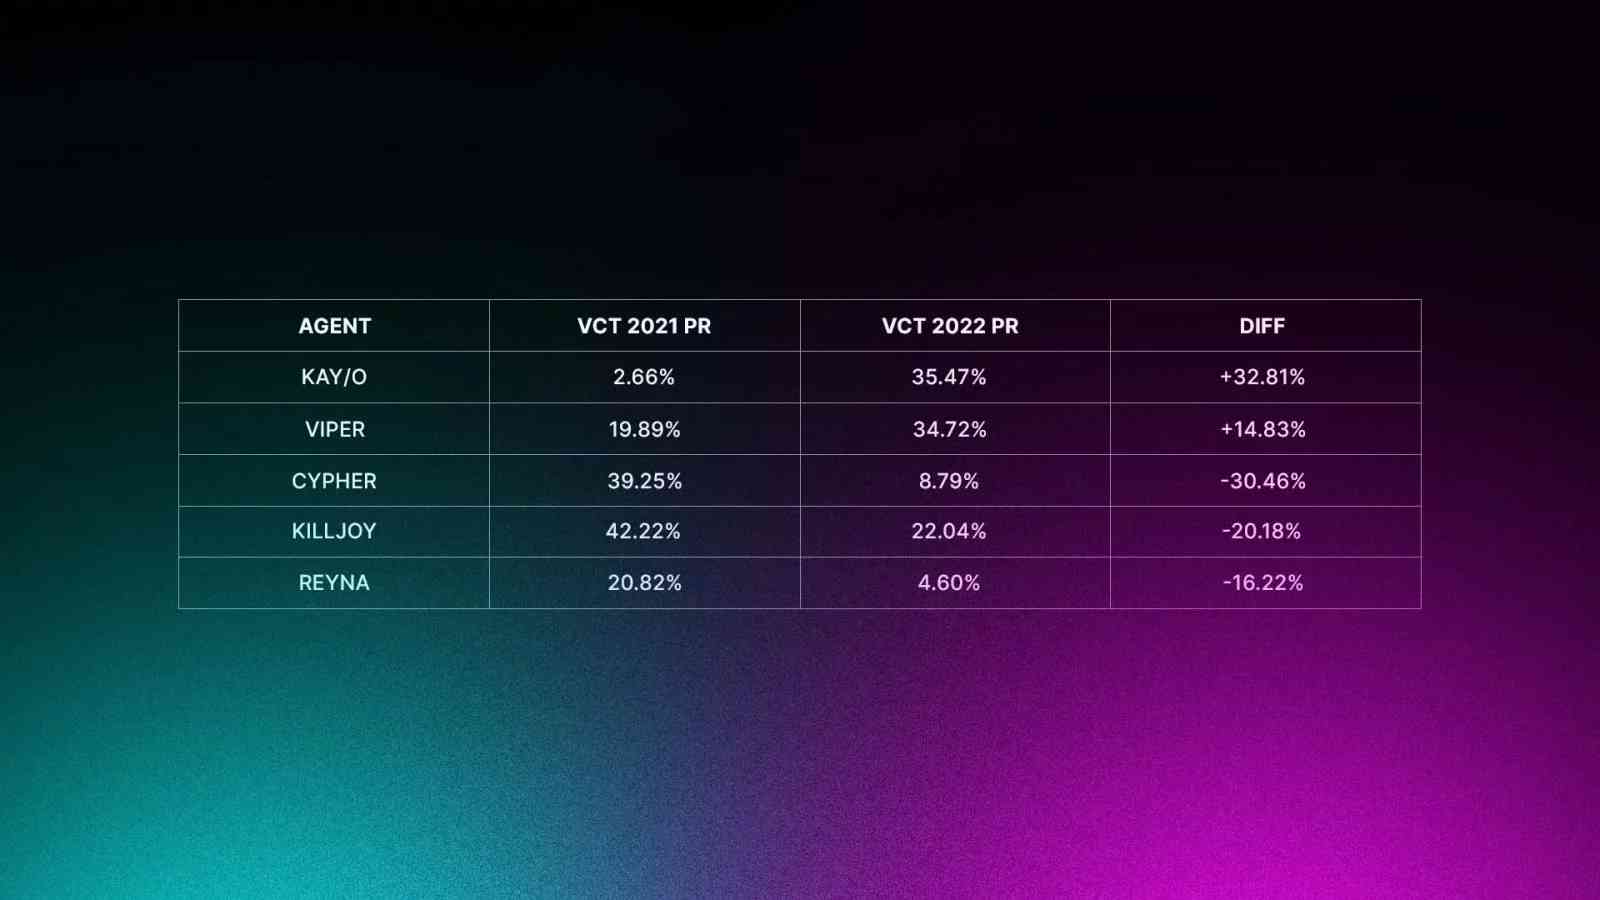
Task: Select the KILLJOY agent cell
Action: pos(334,531)
